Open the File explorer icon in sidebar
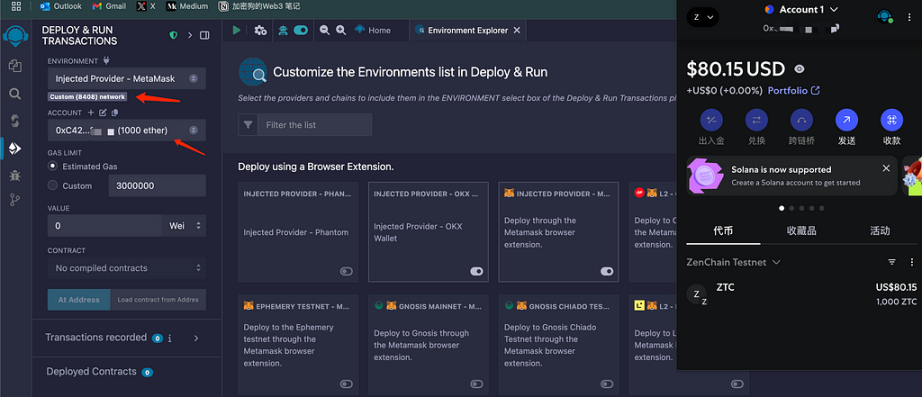The height and width of the screenshot is (397, 922). point(15,66)
